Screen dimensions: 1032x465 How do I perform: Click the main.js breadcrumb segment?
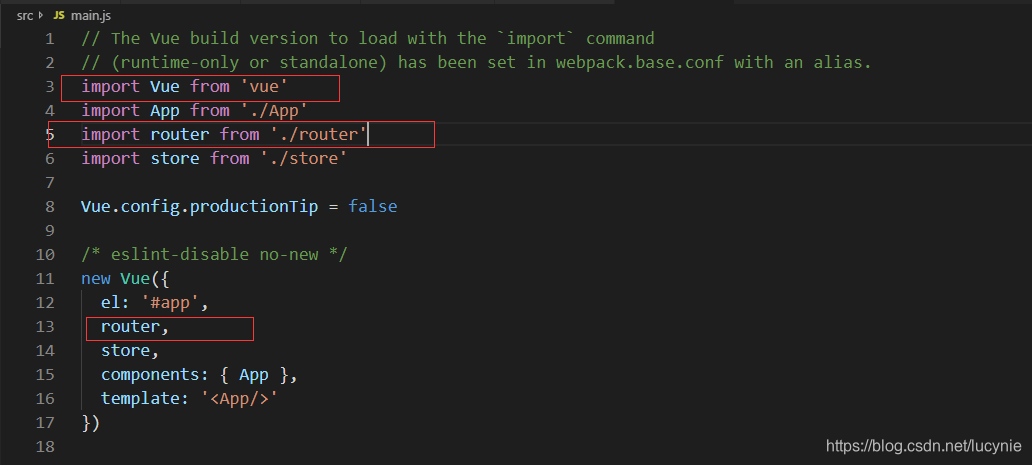coord(89,15)
